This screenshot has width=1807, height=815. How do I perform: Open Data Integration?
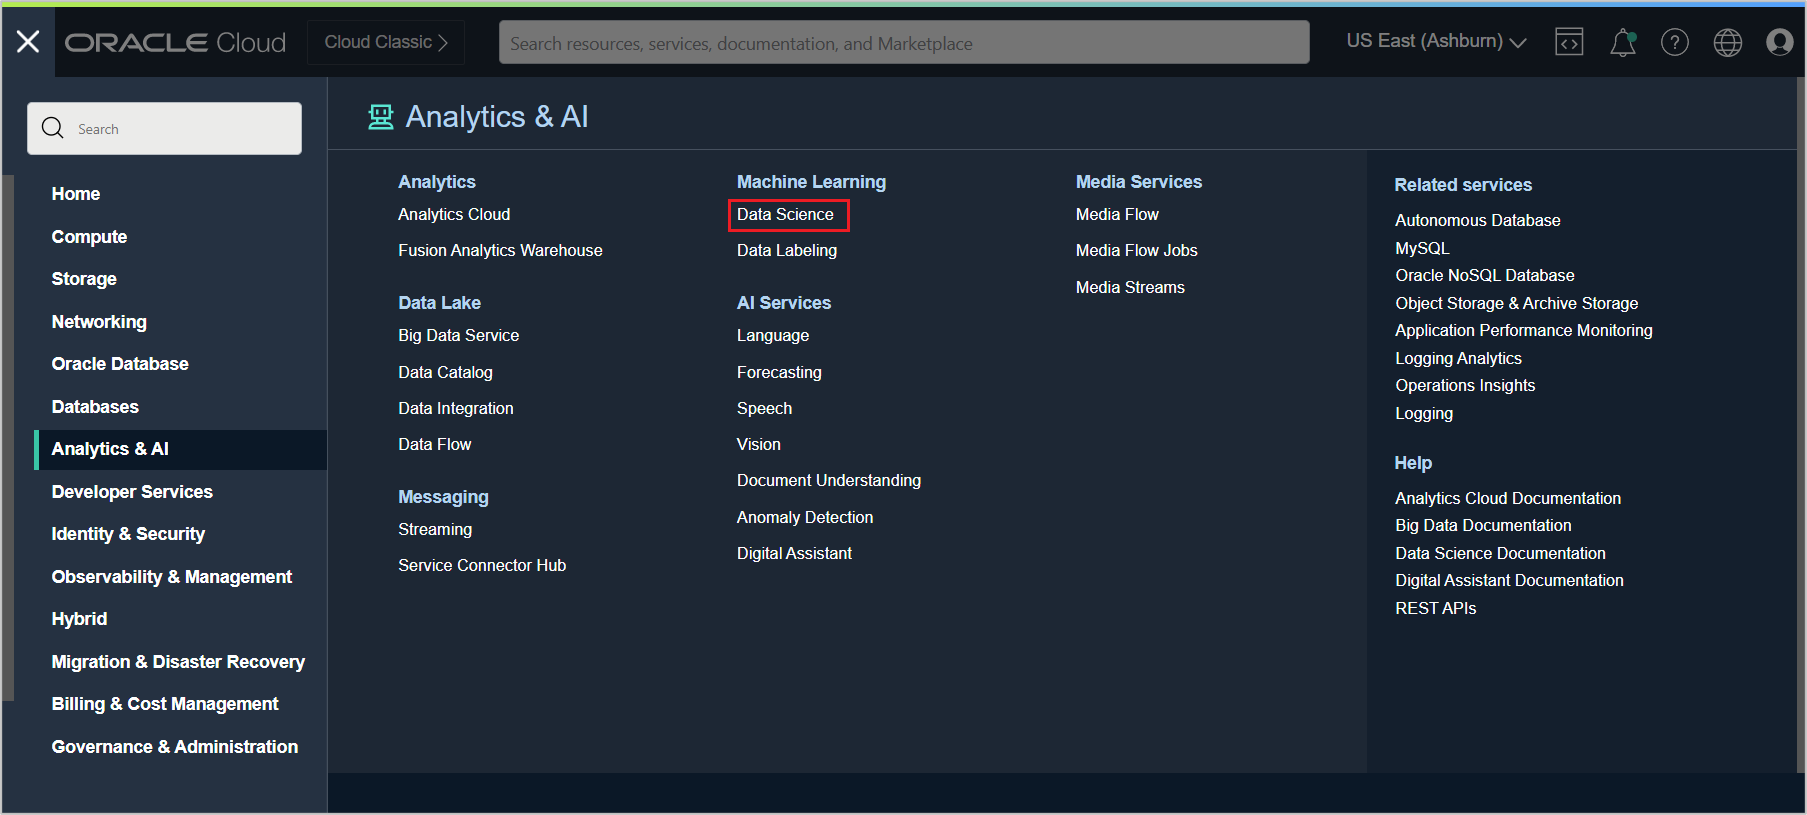tap(456, 408)
